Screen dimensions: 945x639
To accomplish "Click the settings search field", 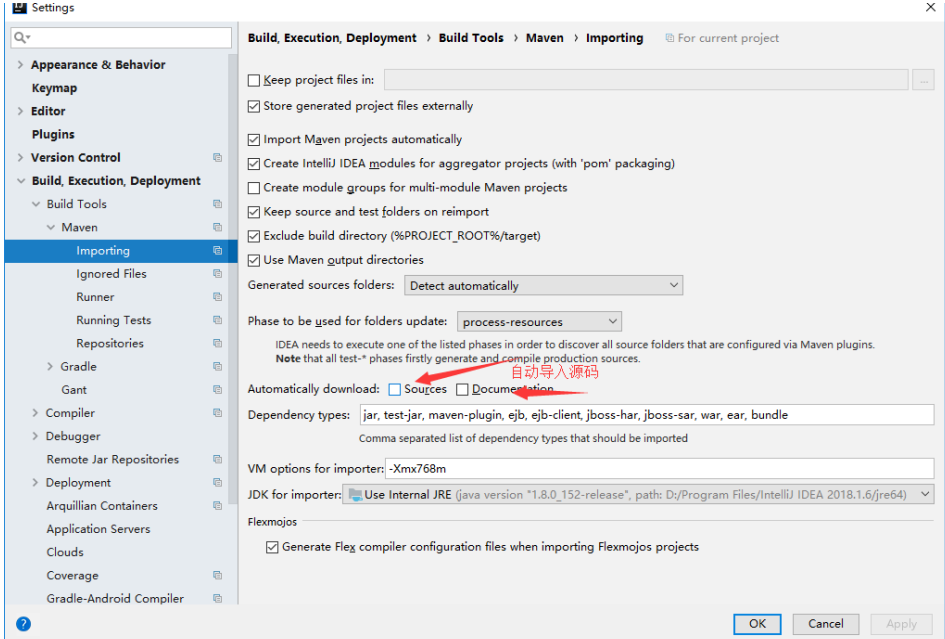I will click(x=121, y=37).
